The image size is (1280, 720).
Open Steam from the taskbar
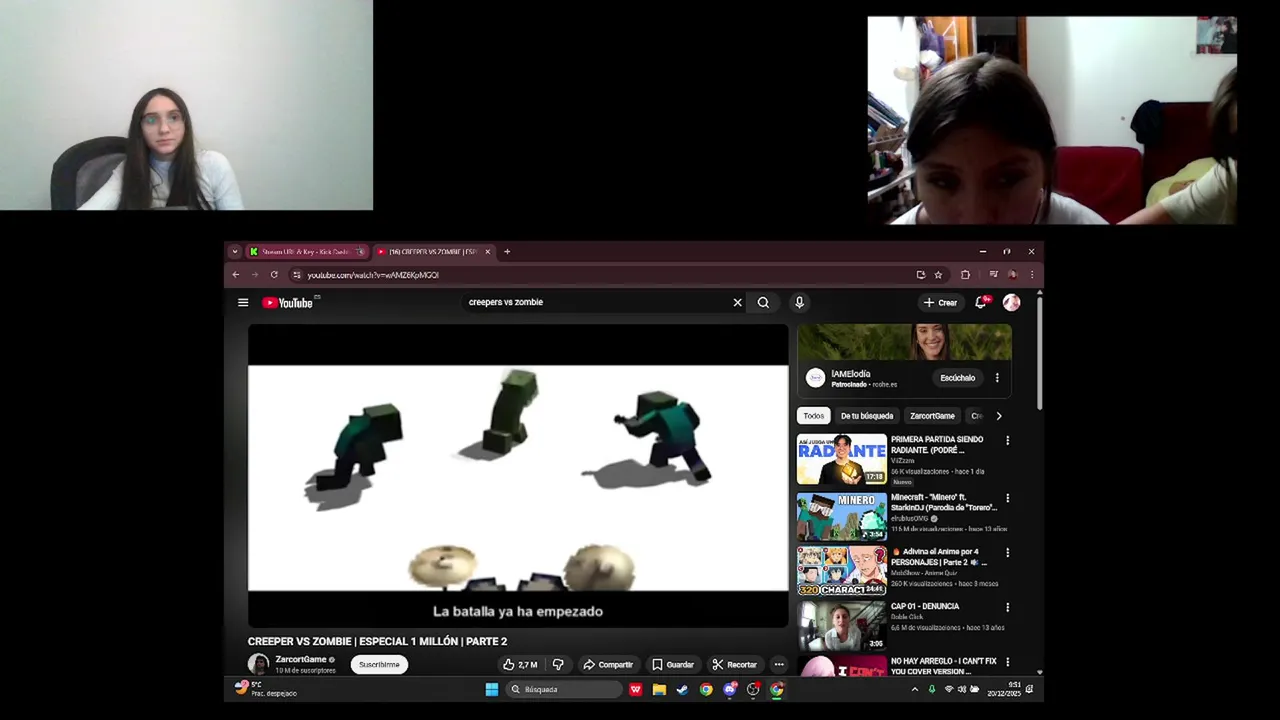tap(682, 689)
